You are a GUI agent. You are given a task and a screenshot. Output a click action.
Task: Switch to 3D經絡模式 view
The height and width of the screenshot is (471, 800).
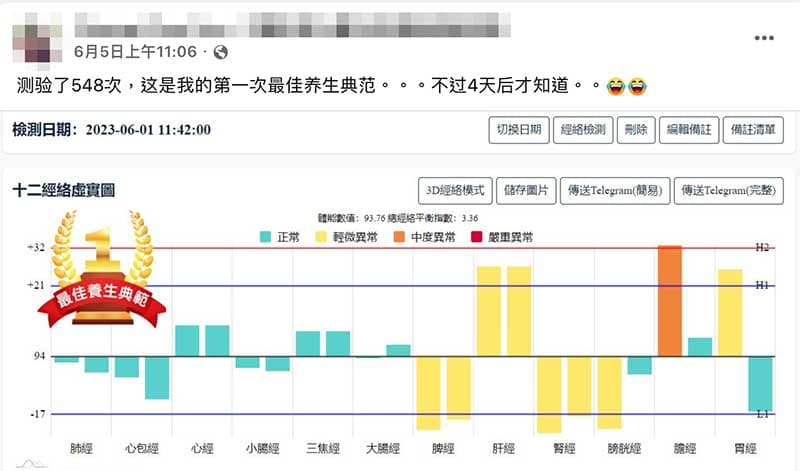(454, 190)
